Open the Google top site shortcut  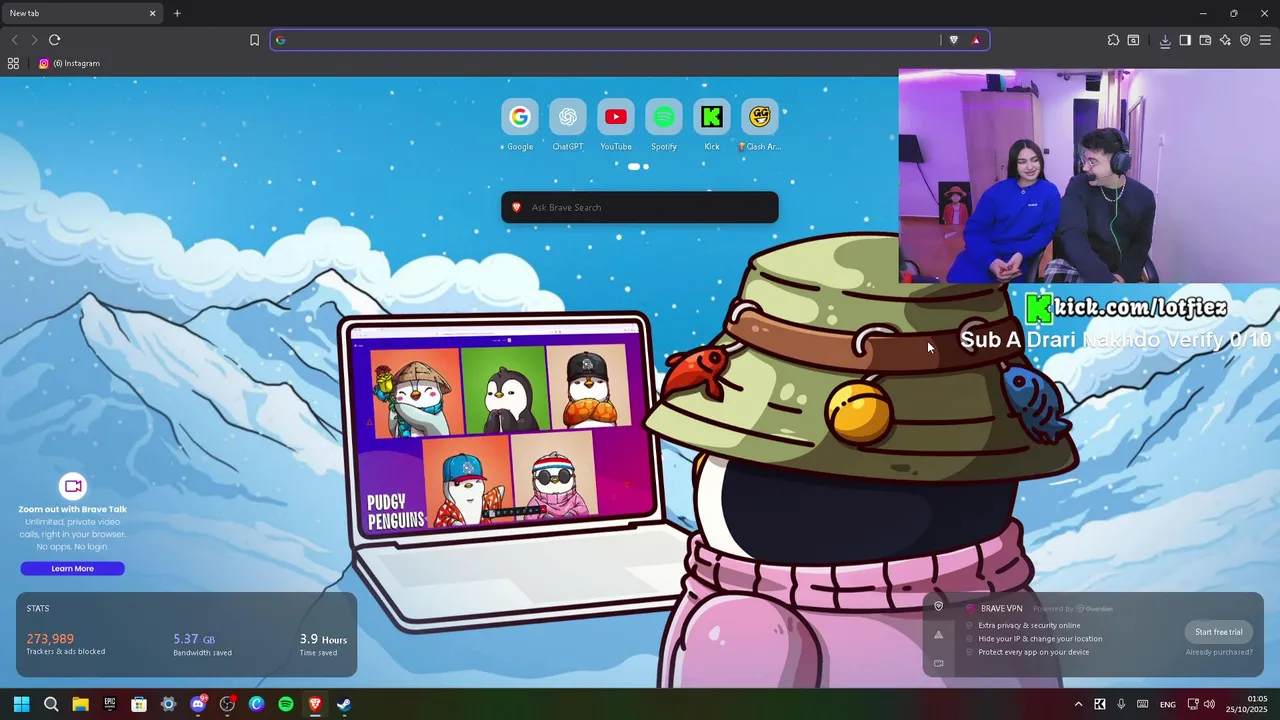(520, 125)
